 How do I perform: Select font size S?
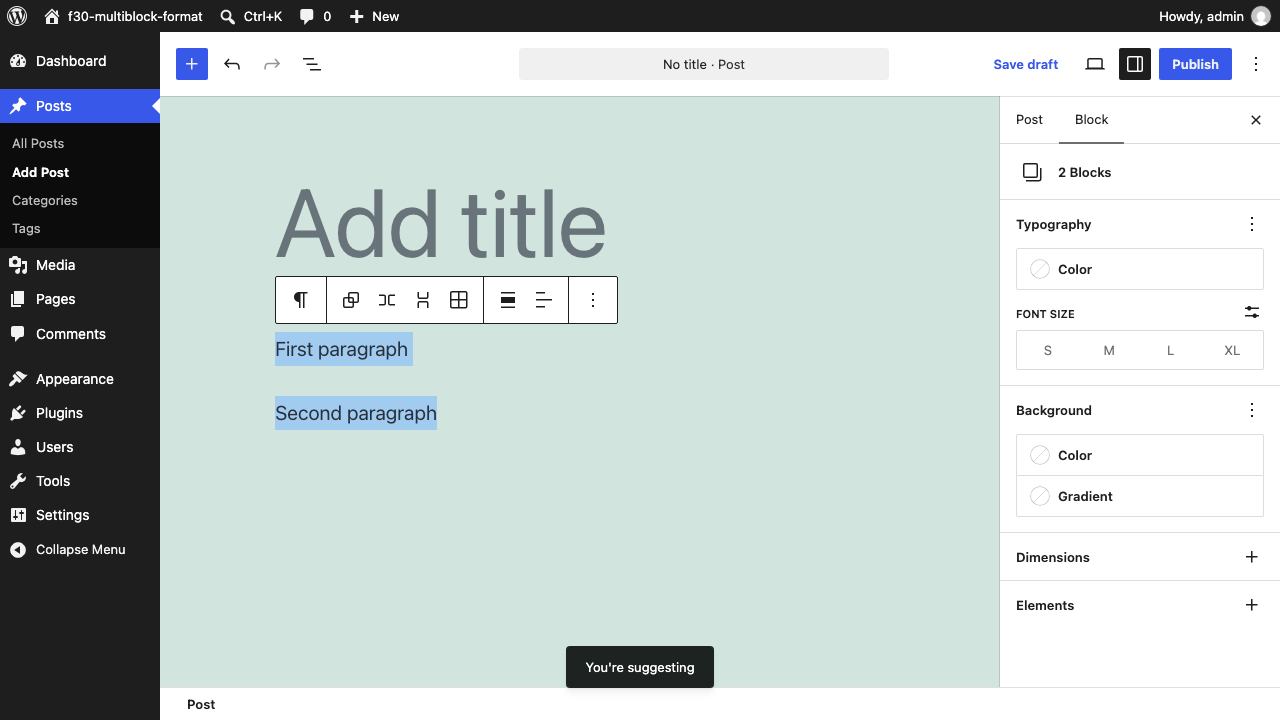tap(1048, 351)
